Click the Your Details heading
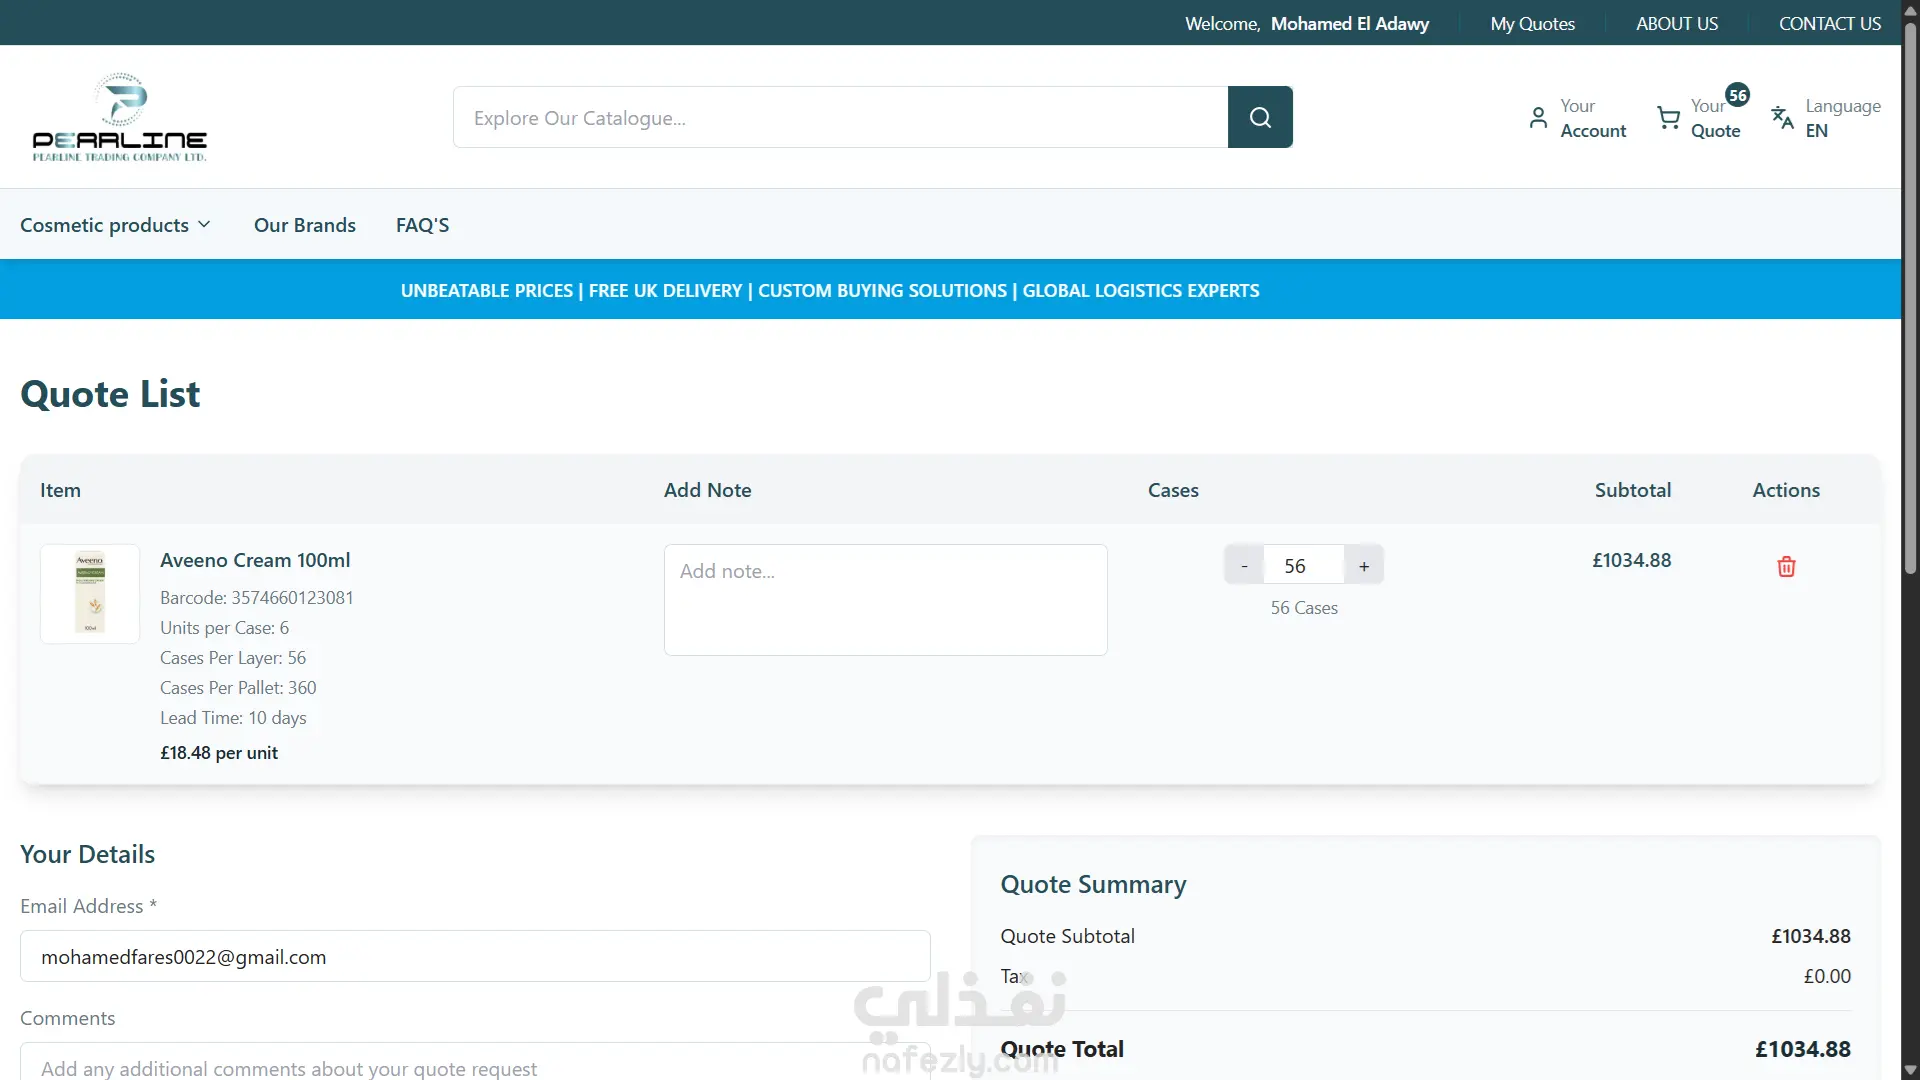This screenshot has height=1080, width=1920. pos(87,854)
